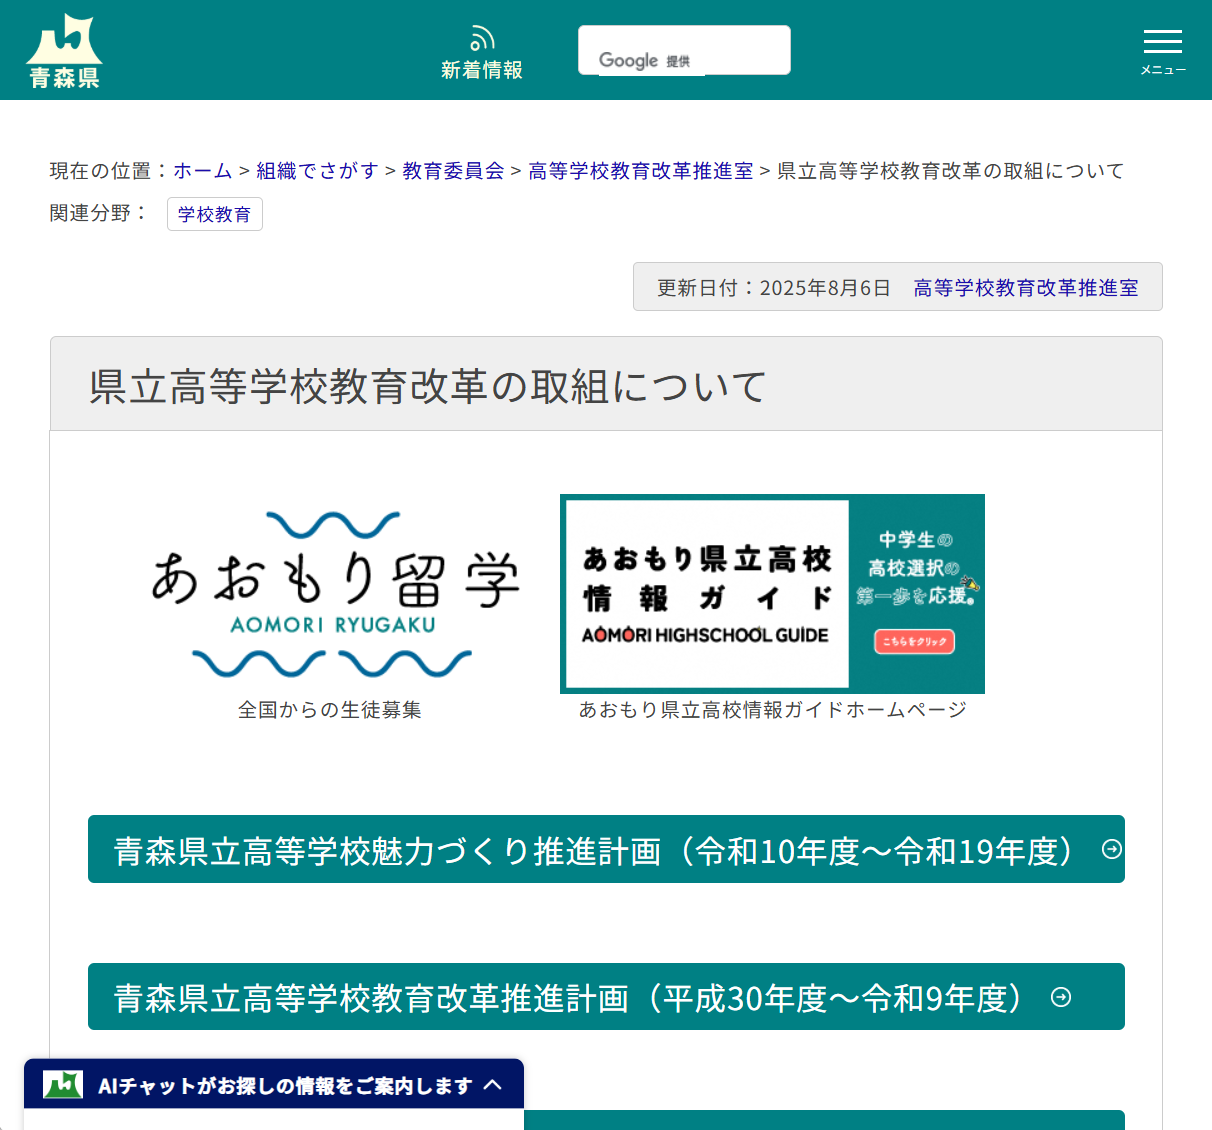Select the 学校教育 related field tag
This screenshot has width=1212, height=1130.
coord(214,214)
